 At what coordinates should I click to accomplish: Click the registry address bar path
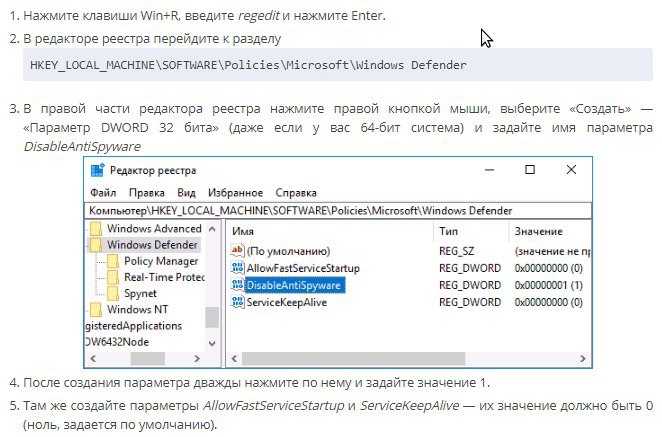(338, 210)
